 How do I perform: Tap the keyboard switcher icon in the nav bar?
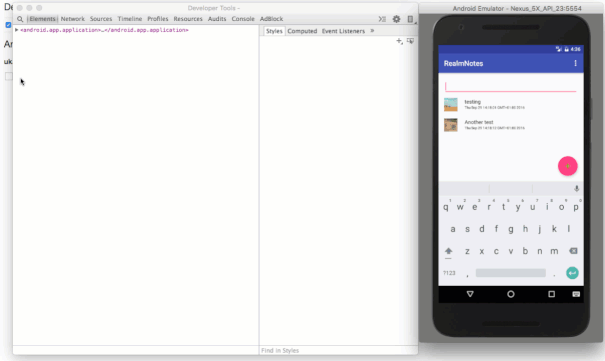(576, 294)
